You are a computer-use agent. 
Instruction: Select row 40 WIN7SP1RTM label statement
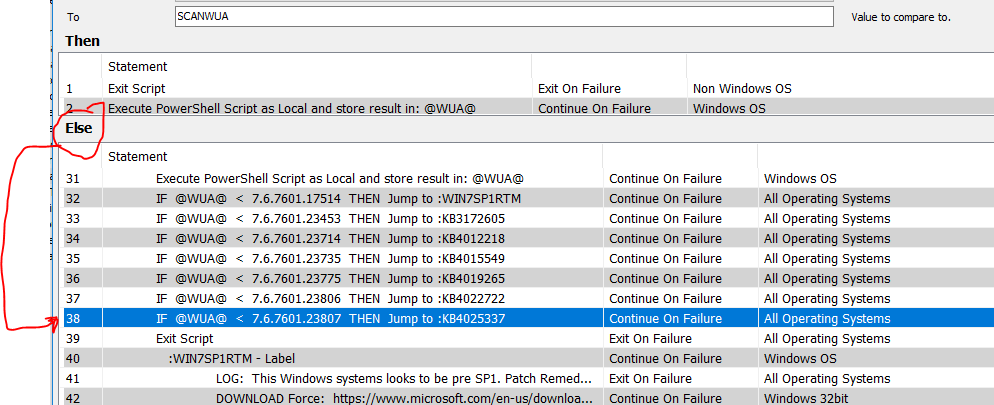231,358
